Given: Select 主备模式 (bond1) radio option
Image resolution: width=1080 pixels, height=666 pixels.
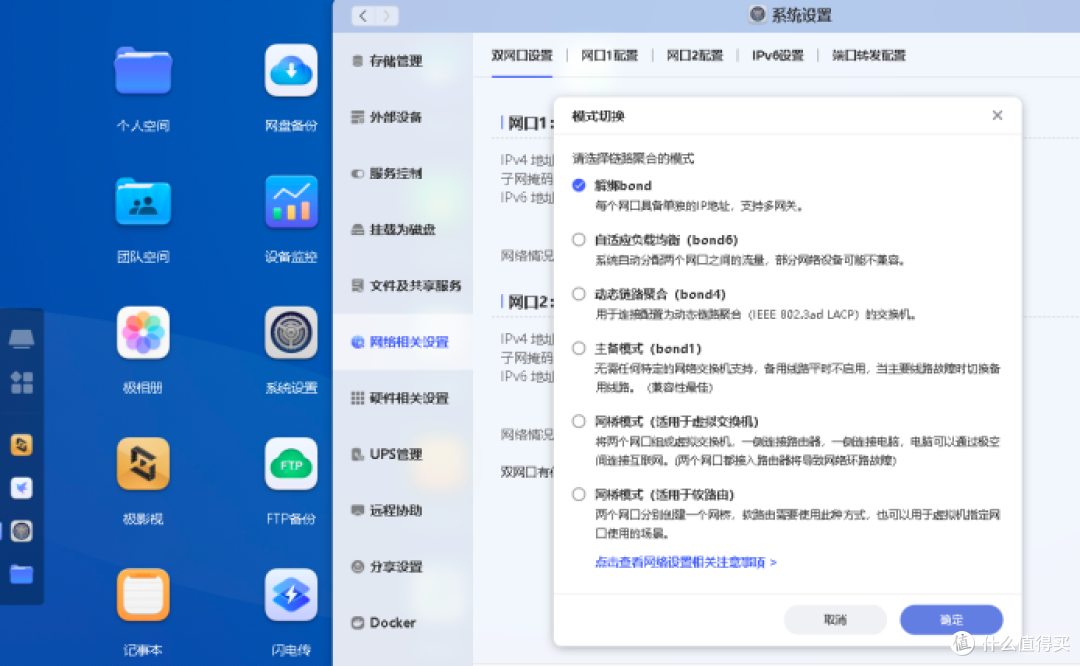Looking at the screenshot, I should [579, 348].
